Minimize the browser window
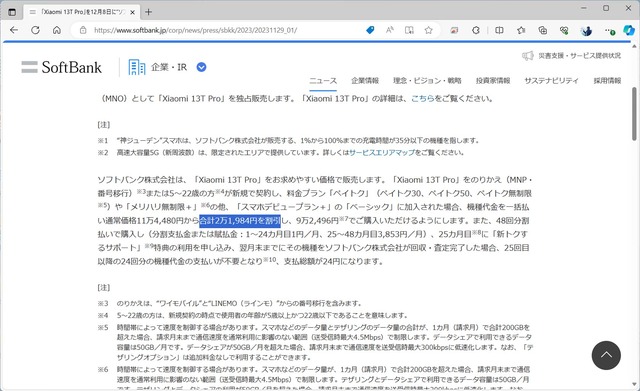The image size is (640, 391). pyautogui.click(x=584, y=8)
